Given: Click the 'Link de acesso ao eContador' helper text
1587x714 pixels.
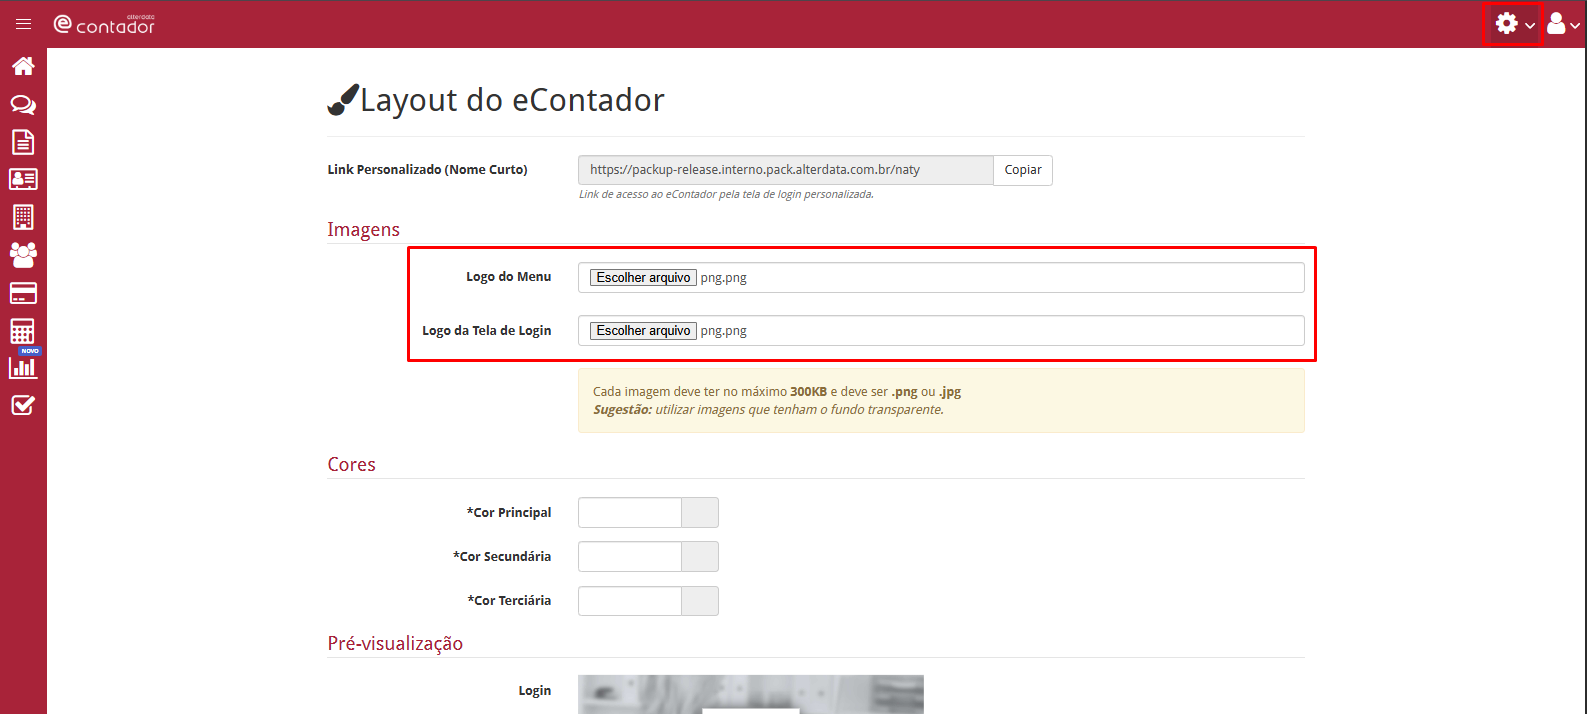Looking at the screenshot, I should click(726, 194).
